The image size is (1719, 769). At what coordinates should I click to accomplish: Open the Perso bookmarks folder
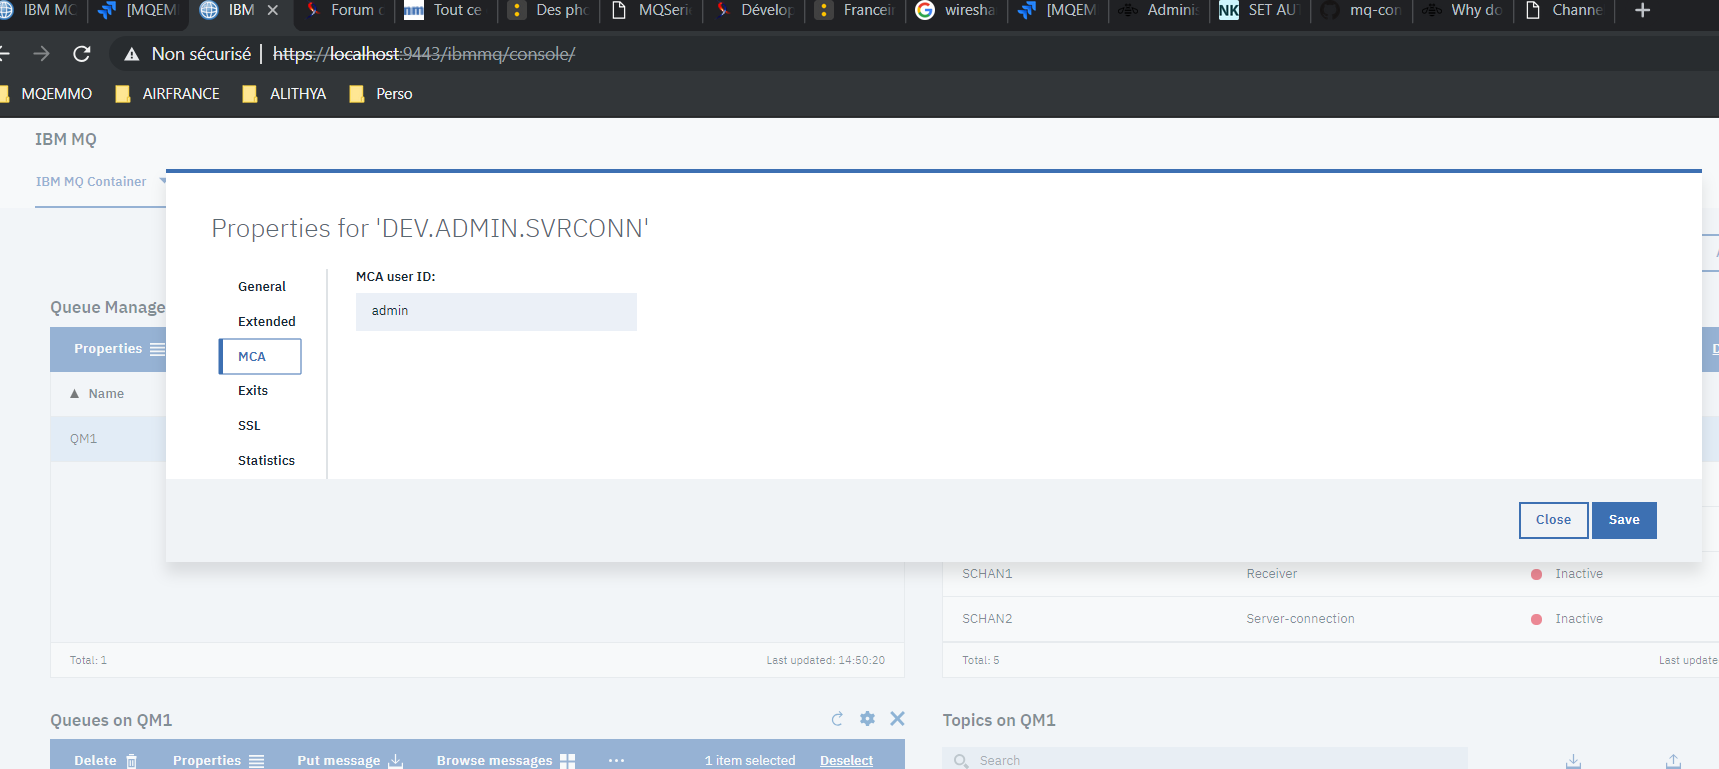(x=381, y=94)
